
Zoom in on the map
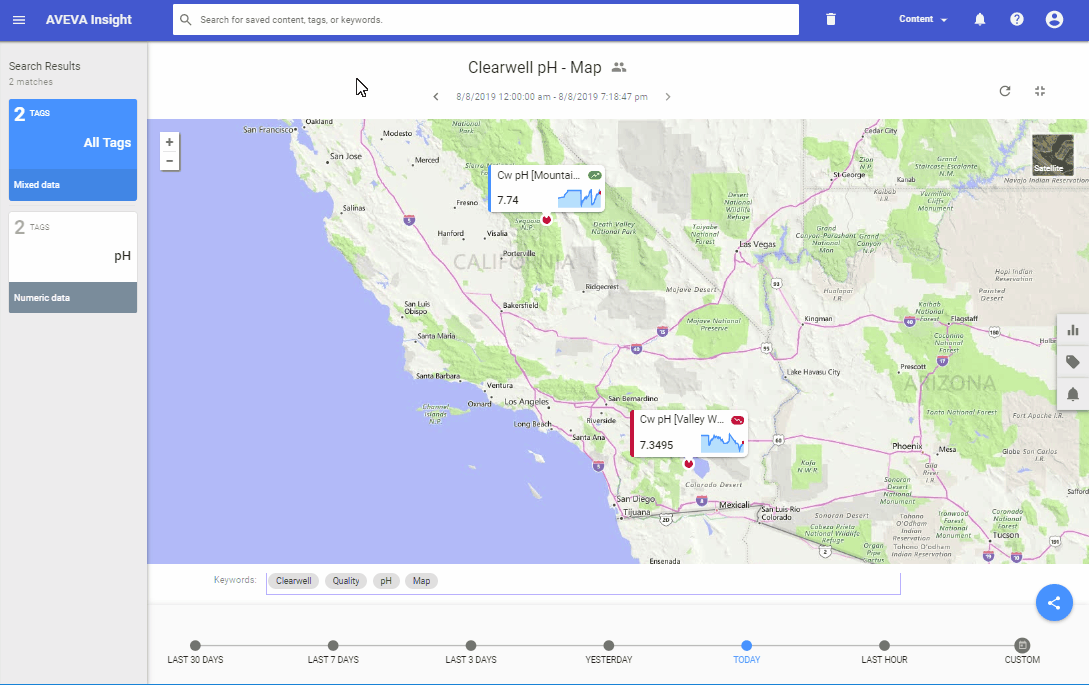point(169,142)
